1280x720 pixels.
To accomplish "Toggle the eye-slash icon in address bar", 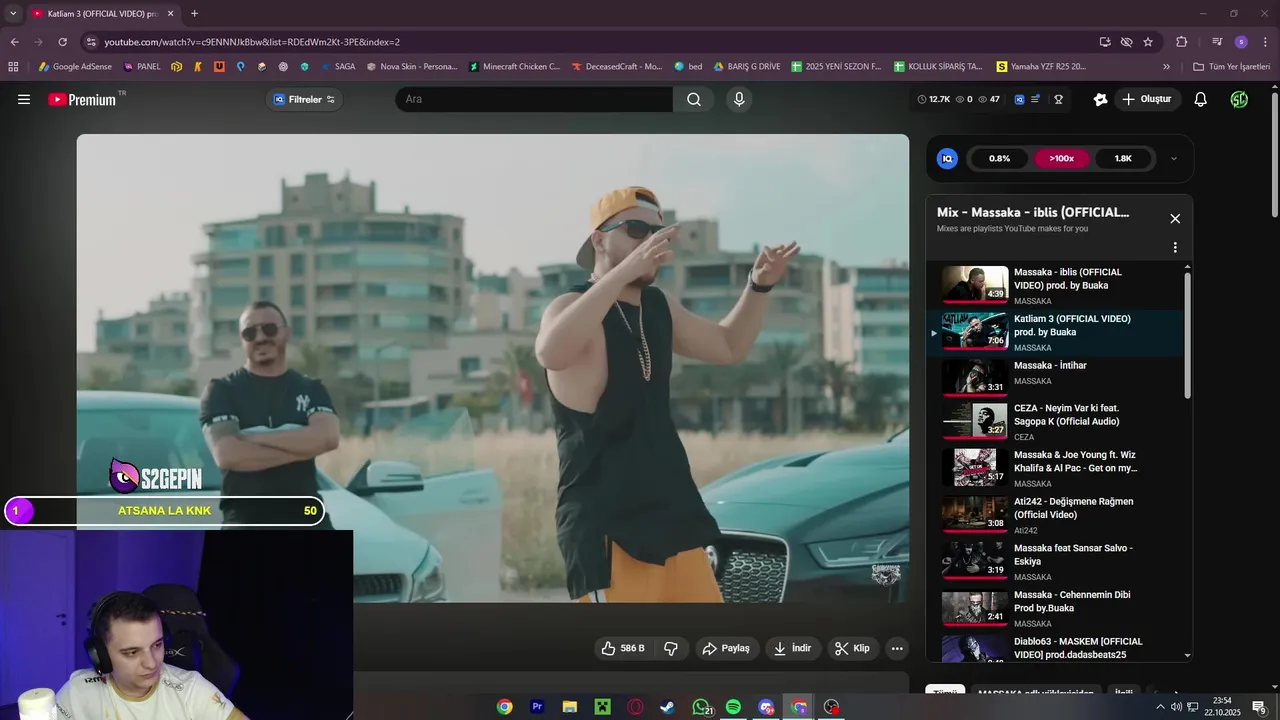I will click(1126, 42).
